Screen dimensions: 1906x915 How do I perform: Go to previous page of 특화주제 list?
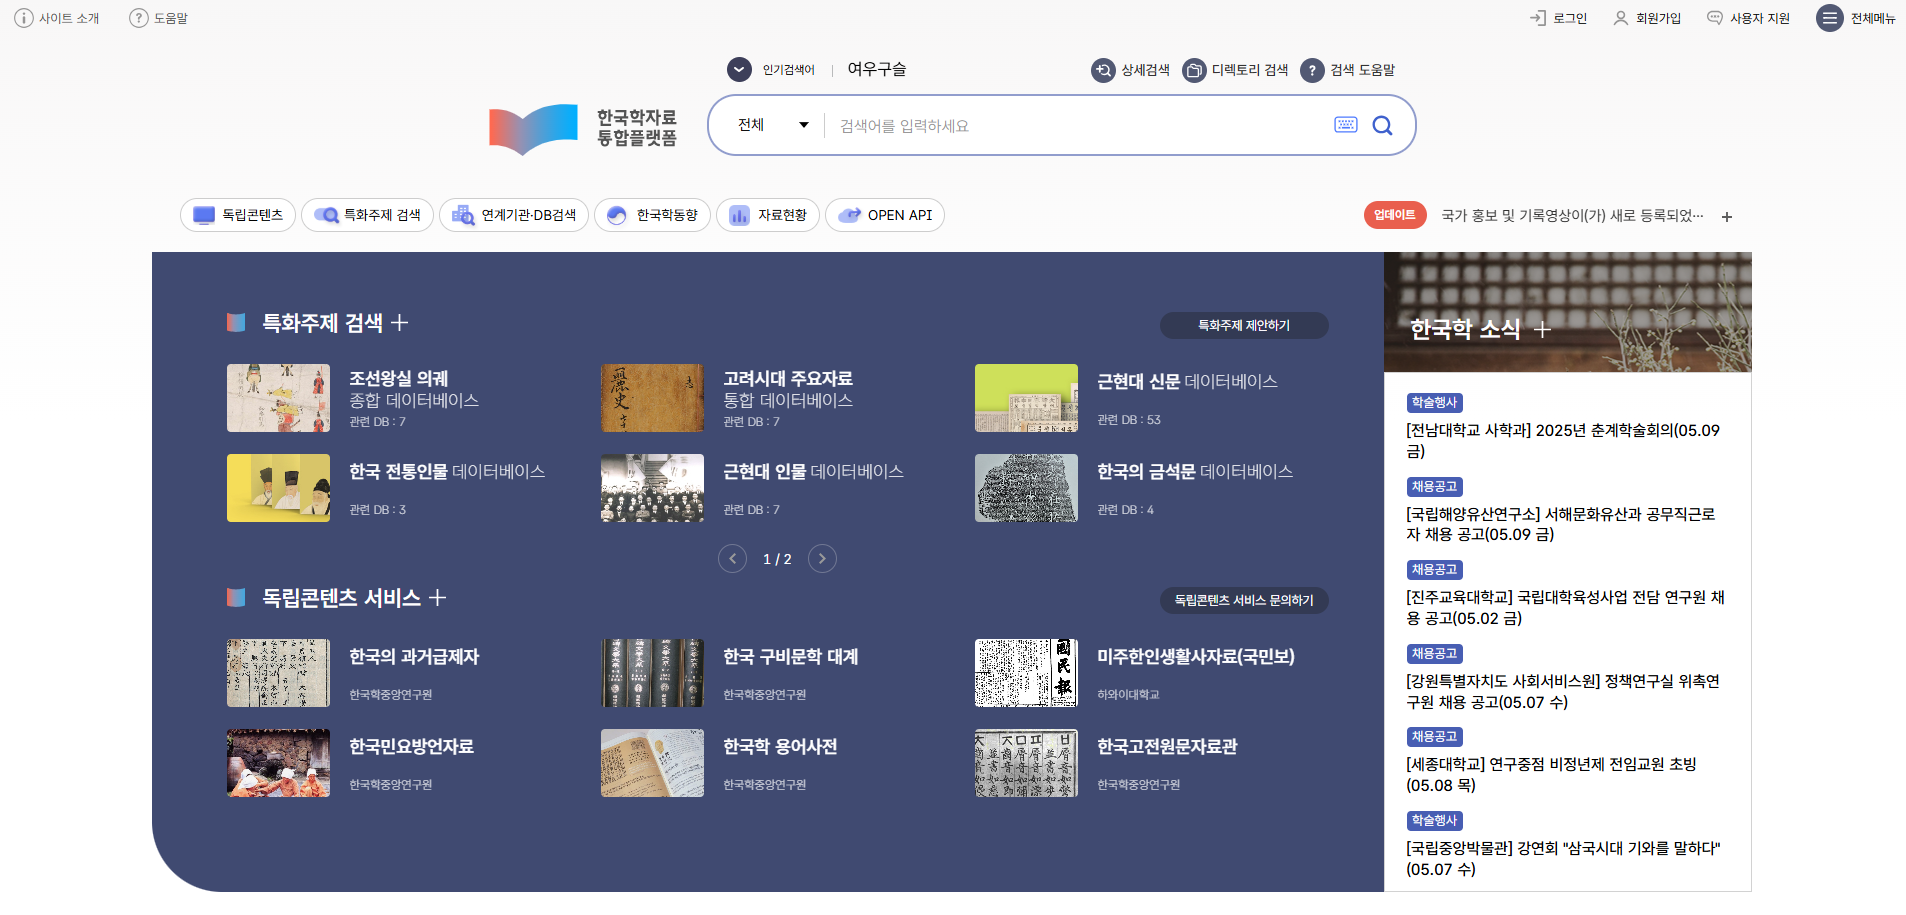pos(732,559)
